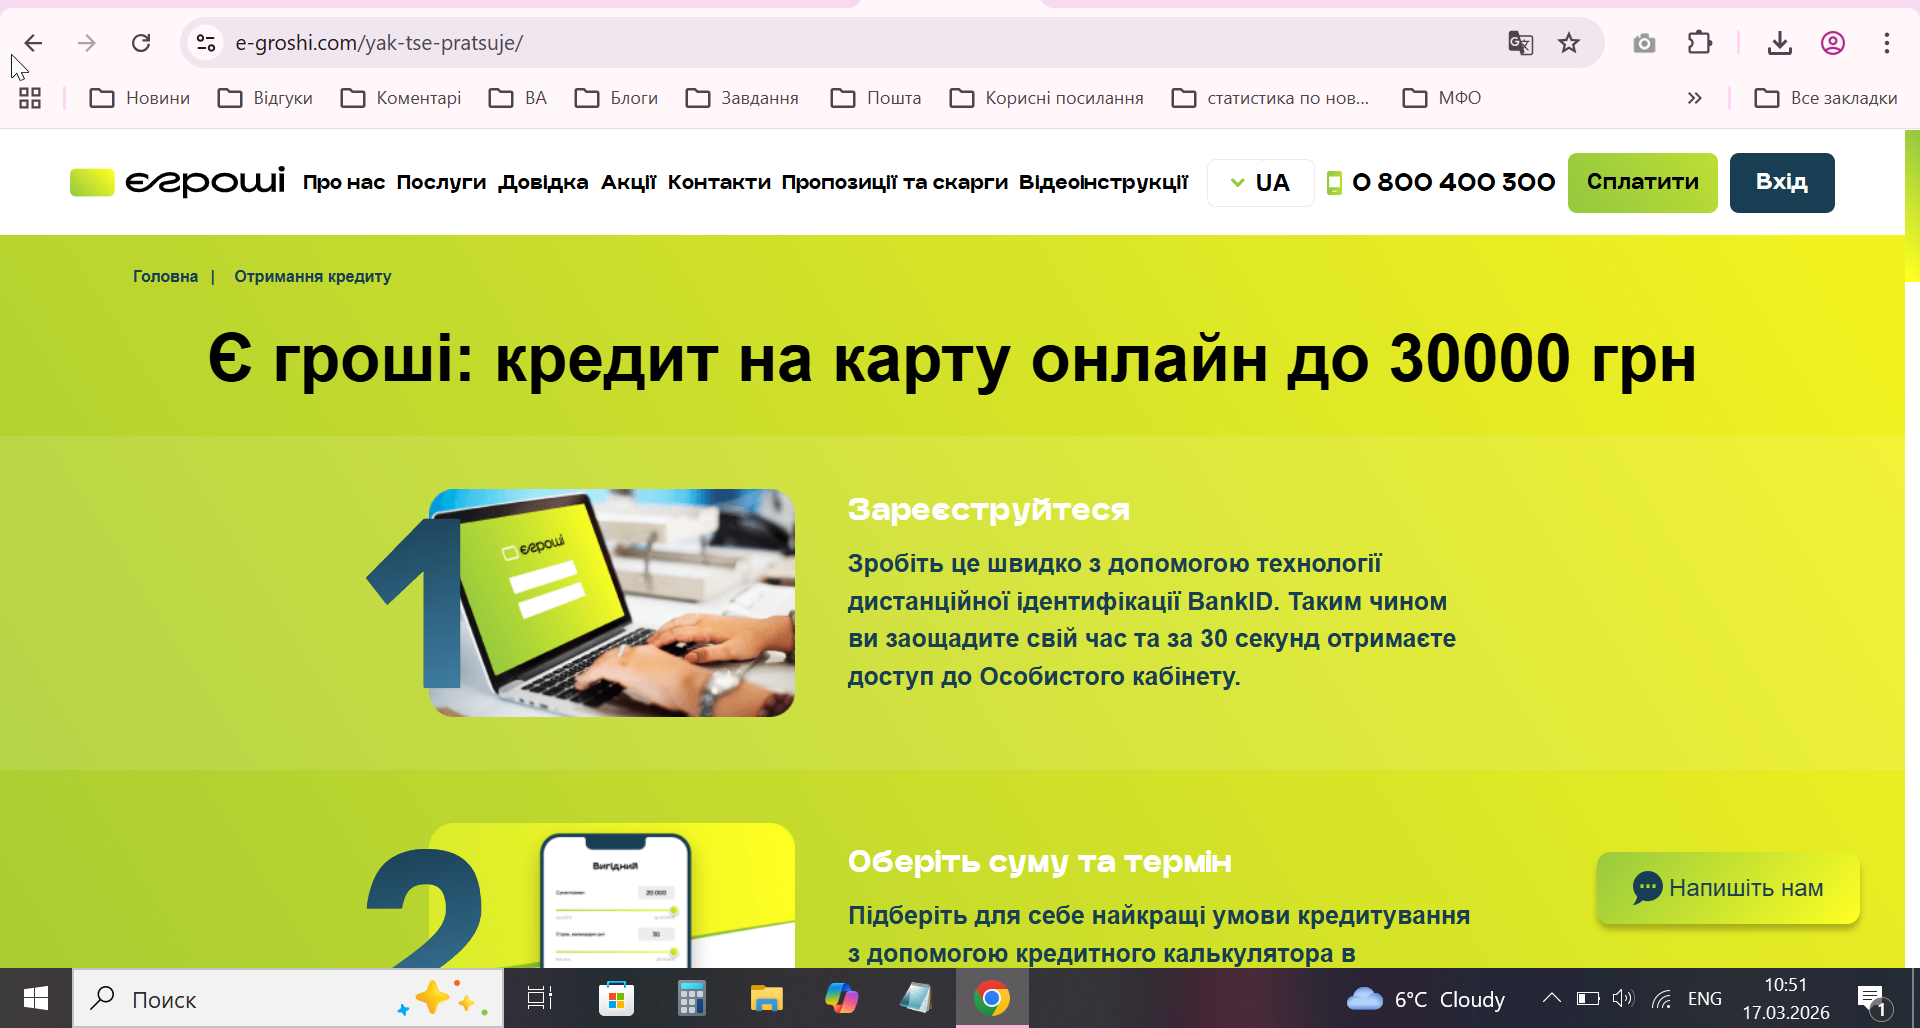Open the МФО bookmark folder
Viewport: 1920px width, 1028px height.
coord(1442,98)
